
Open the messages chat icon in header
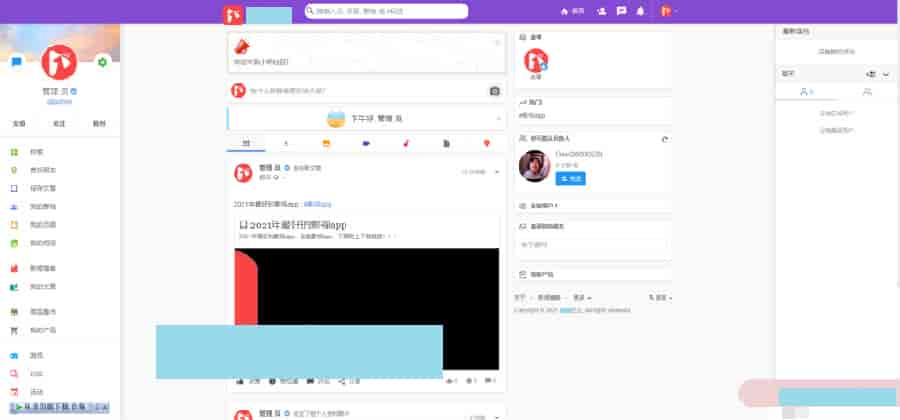point(621,11)
